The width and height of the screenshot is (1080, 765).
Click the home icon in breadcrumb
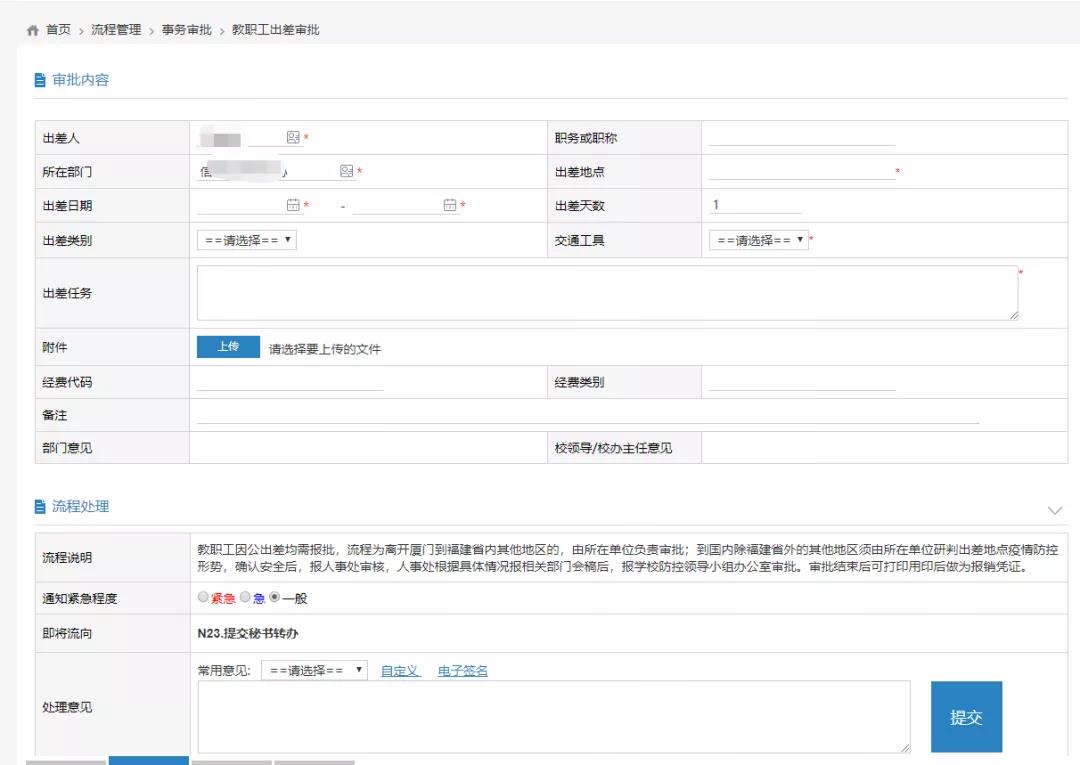pyautogui.click(x=33, y=31)
